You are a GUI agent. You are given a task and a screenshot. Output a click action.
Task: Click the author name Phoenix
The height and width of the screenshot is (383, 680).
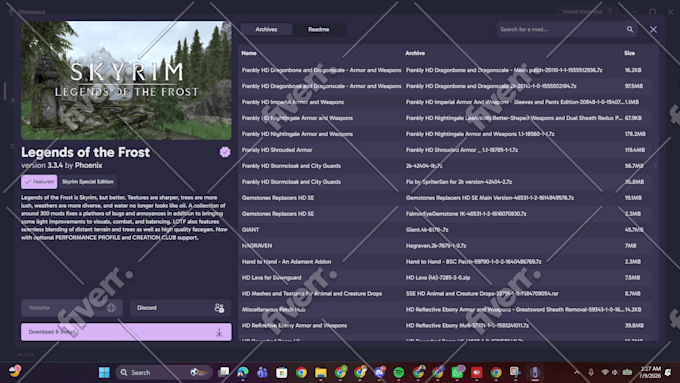point(88,165)
